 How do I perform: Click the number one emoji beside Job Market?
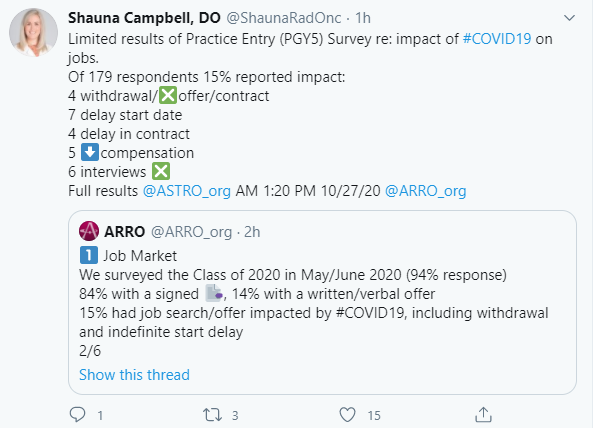tap(88, 255)
